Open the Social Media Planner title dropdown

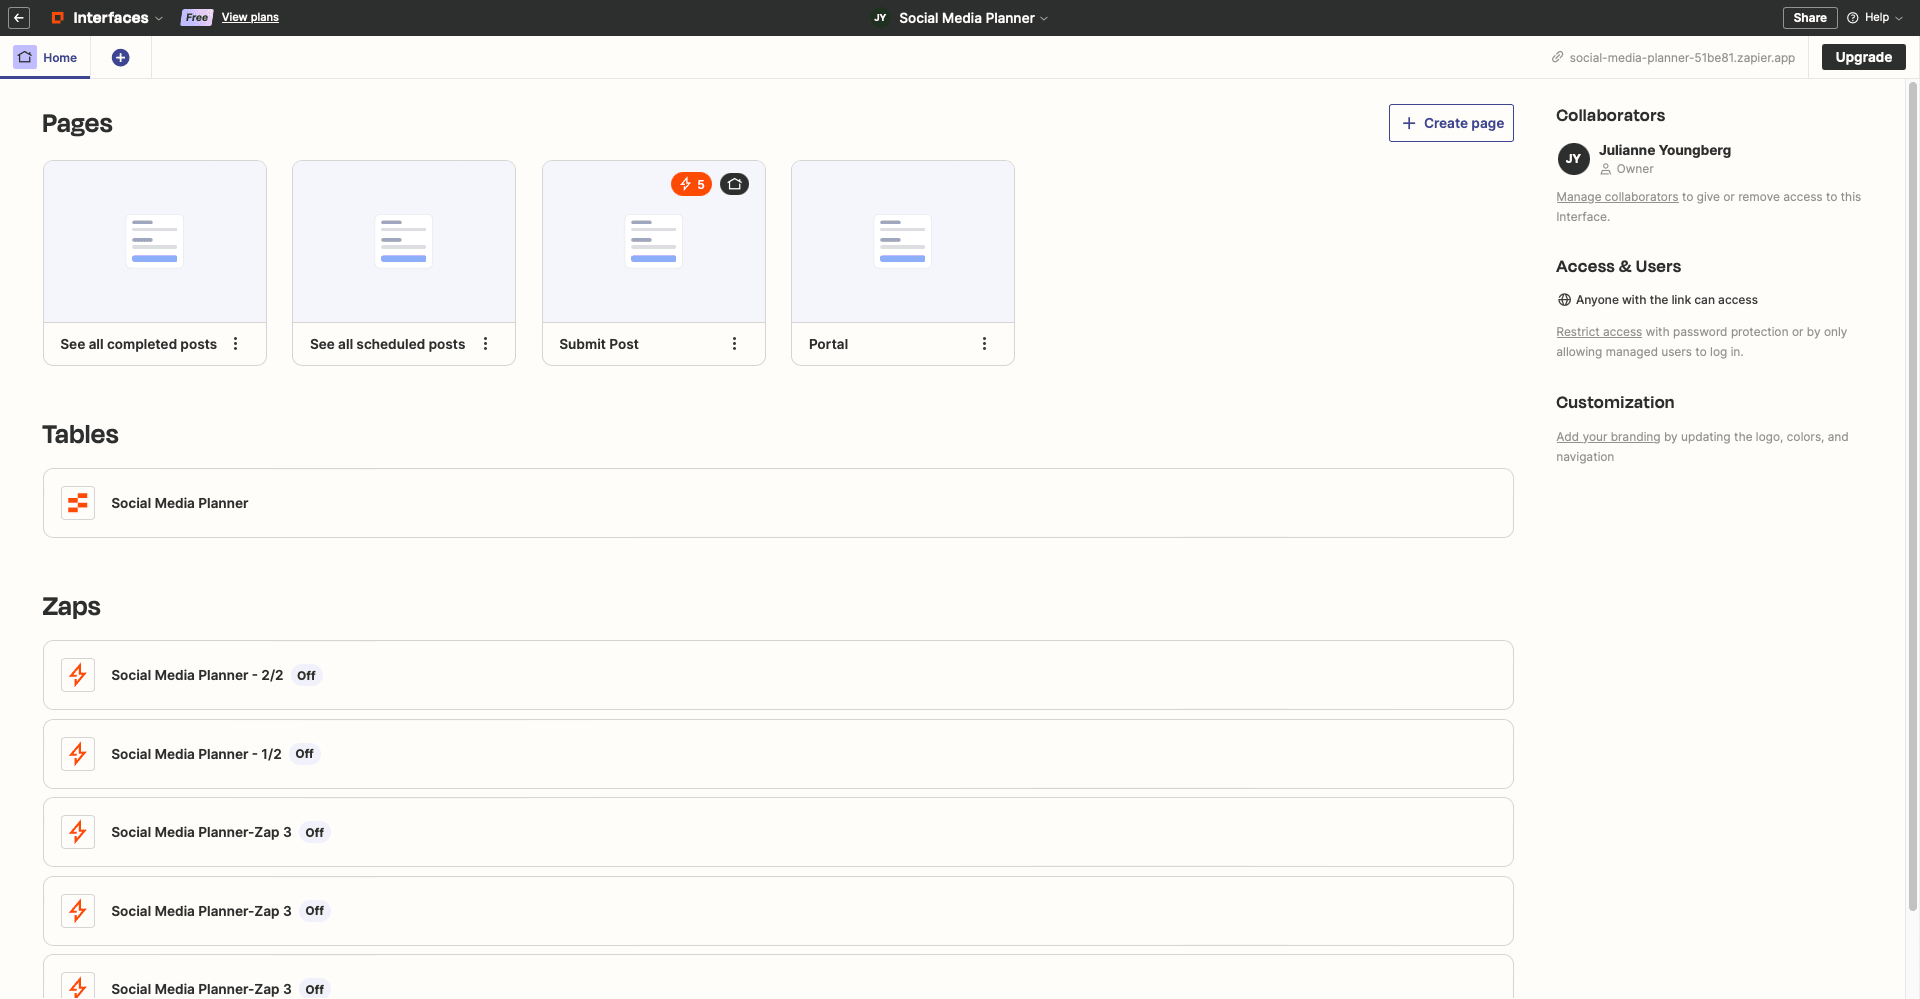point(1044,18)
